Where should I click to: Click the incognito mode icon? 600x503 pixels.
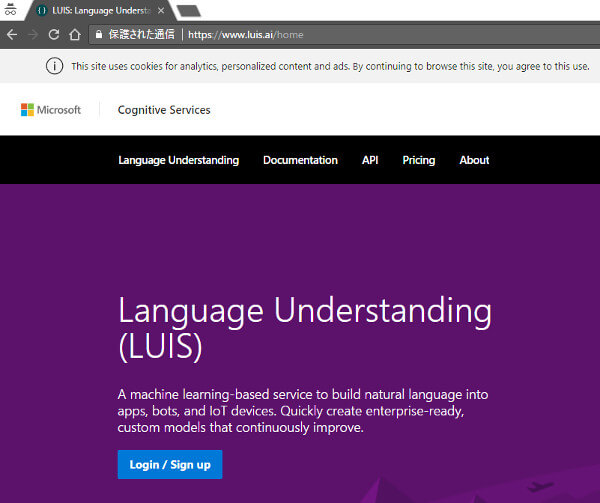(x=10, y=9)
